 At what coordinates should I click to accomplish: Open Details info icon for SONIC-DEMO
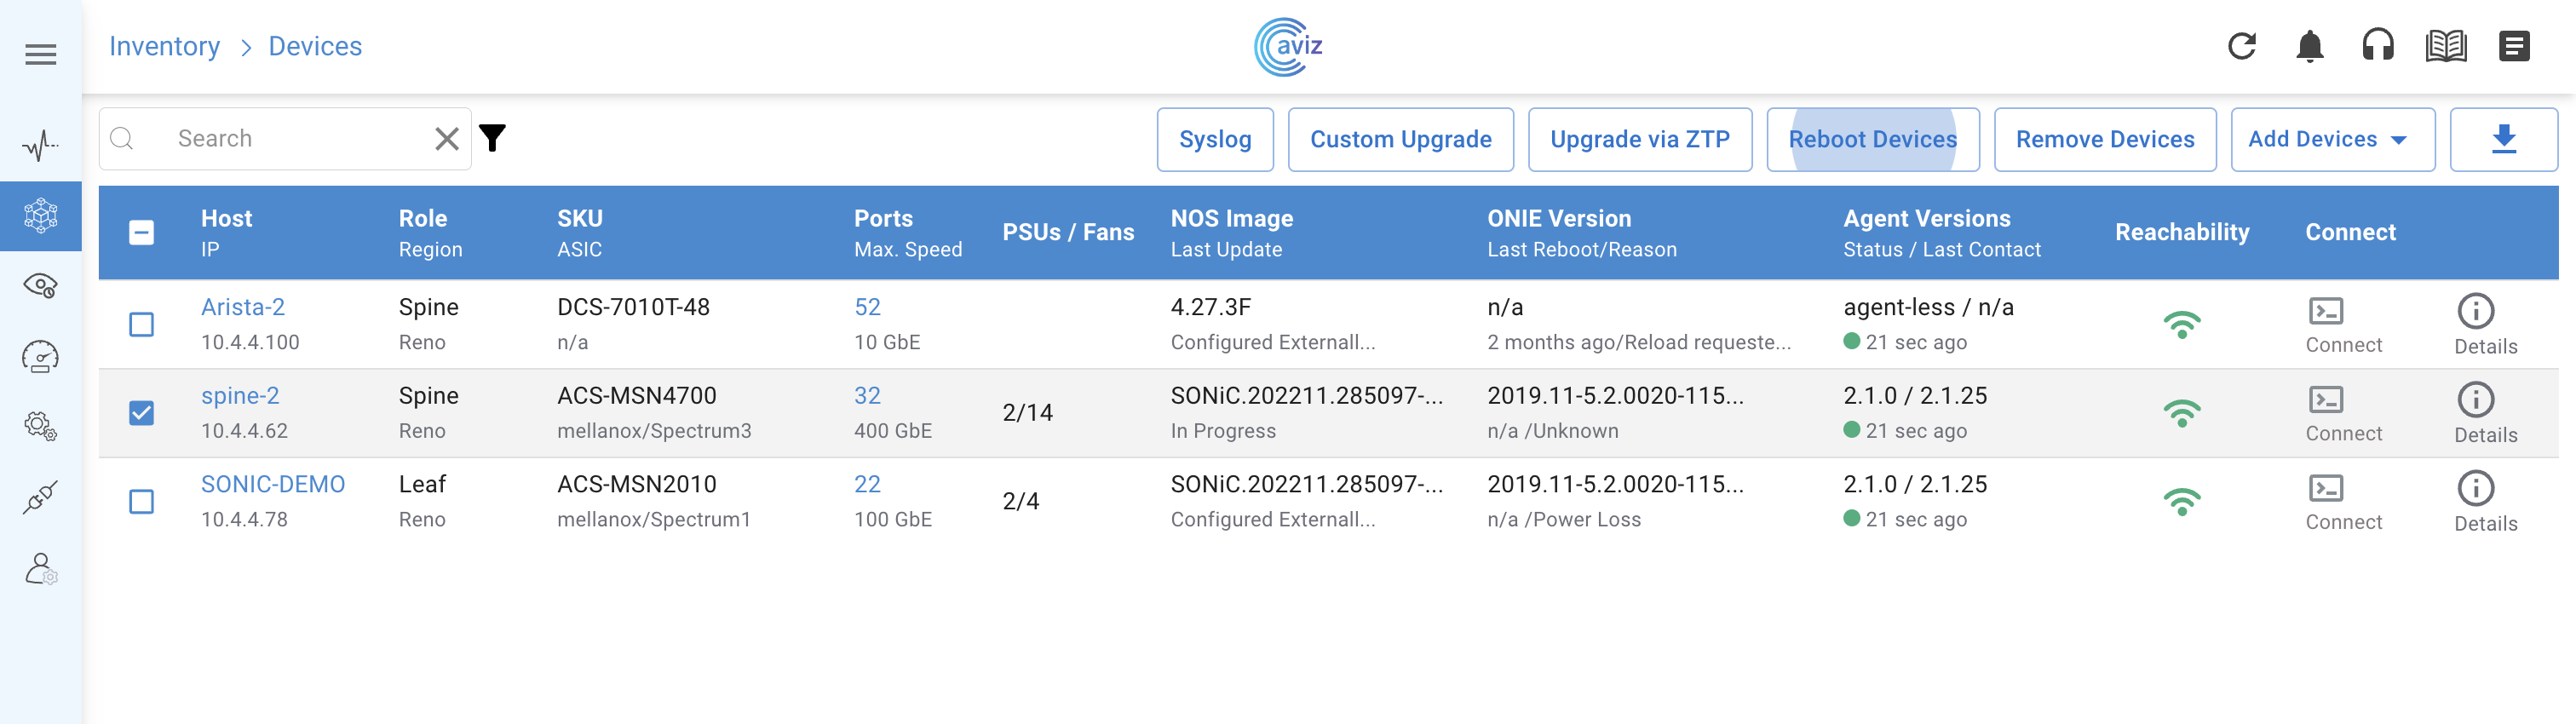pos(2475,489)
